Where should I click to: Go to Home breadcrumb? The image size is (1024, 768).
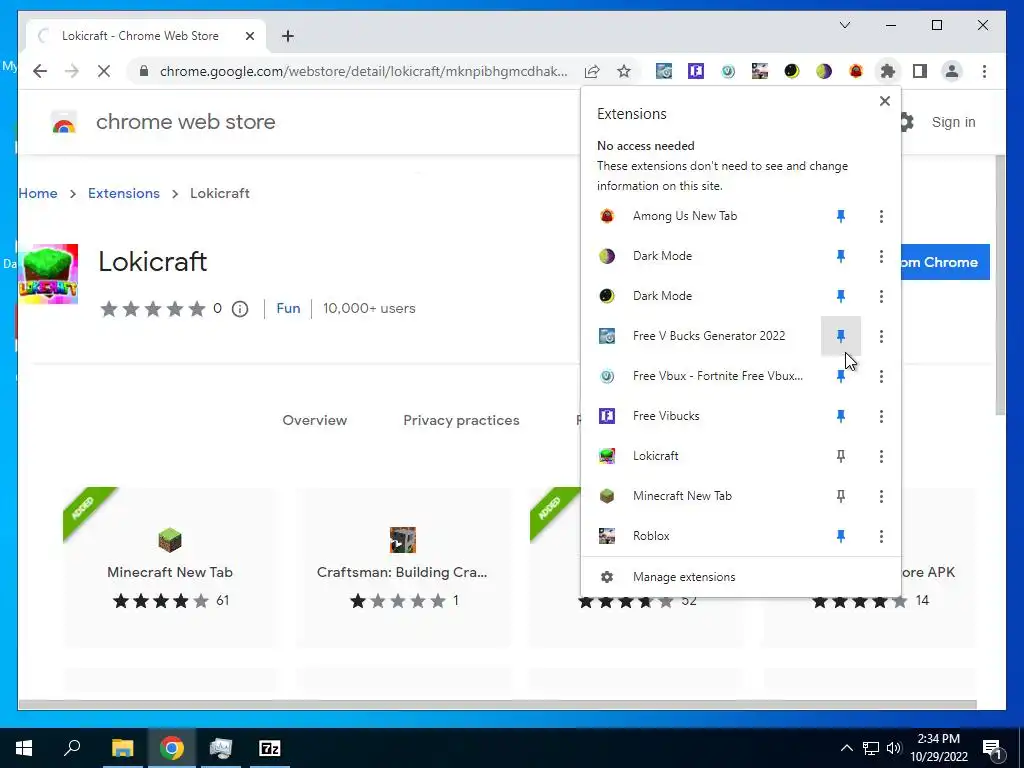[38, 193]
